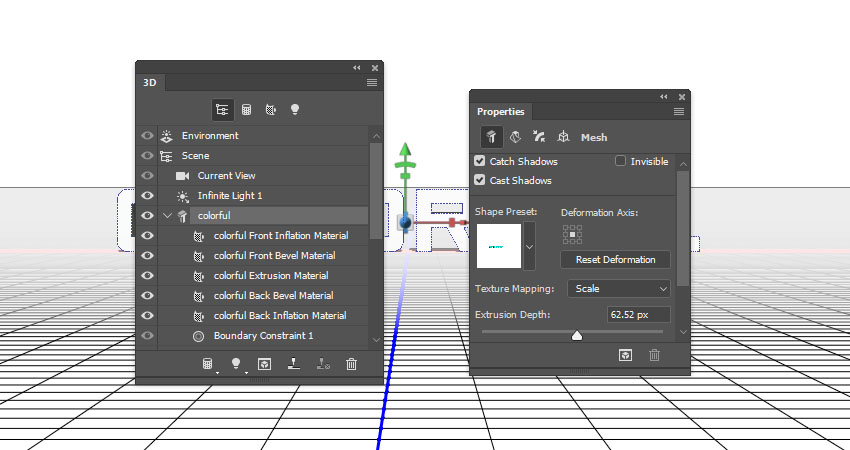Viewport: 850px width, 450px height.
Task: Open Deform properties icon
Action: tap(516, 137)
